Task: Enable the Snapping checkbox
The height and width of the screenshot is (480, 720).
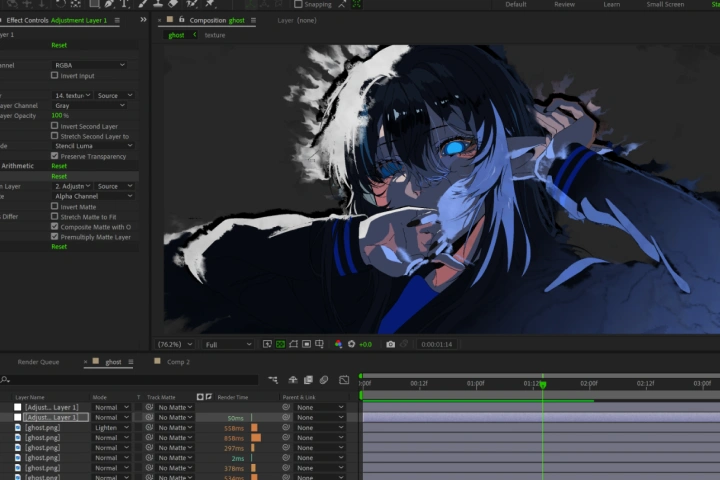Action: click(x=298, y=4)
